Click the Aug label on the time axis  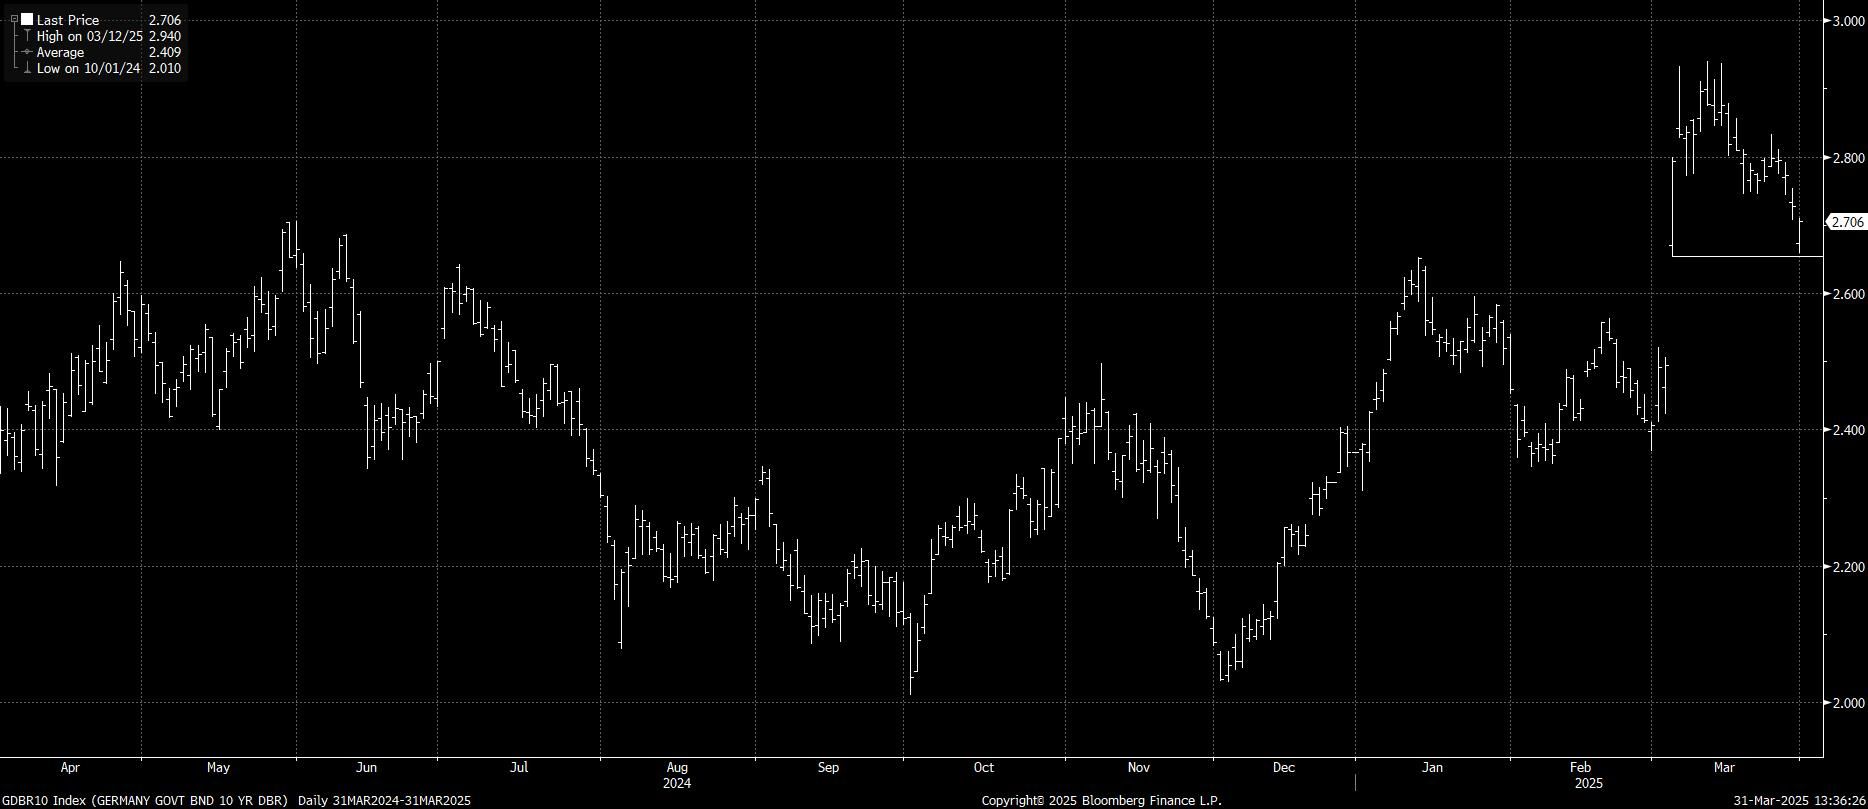(677, 768)
